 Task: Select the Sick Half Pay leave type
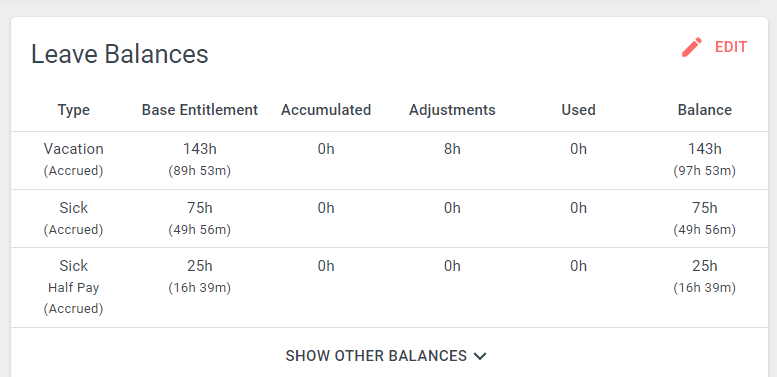coord(74,287)
